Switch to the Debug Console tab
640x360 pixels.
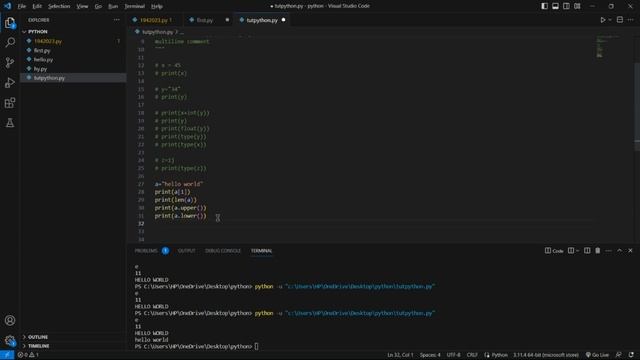223,251
